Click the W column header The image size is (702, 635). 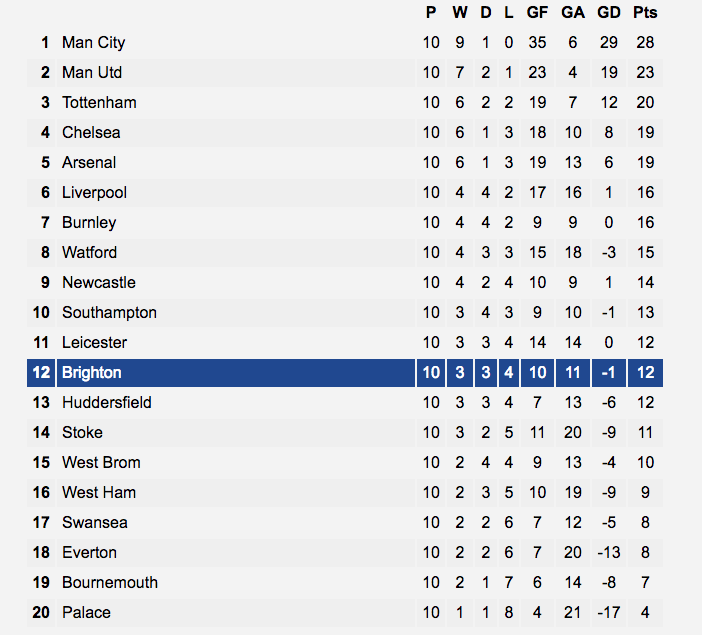pos(460,13)
